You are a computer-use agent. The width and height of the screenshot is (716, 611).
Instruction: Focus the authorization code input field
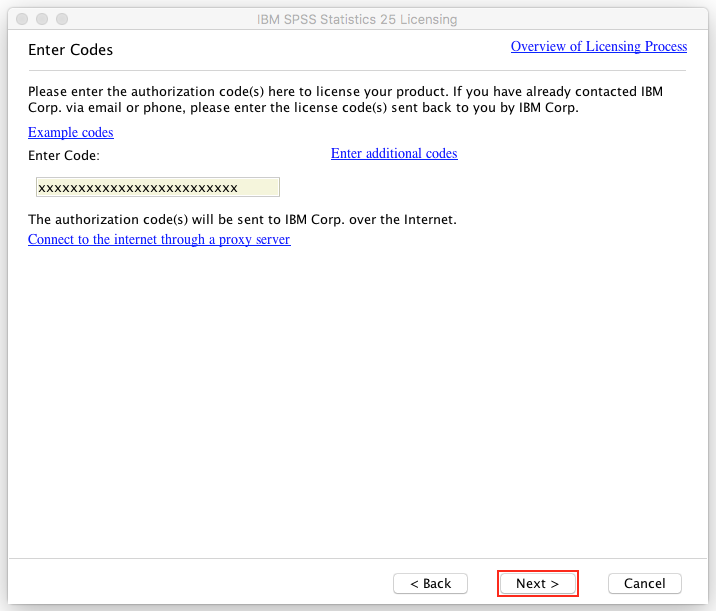158,187
